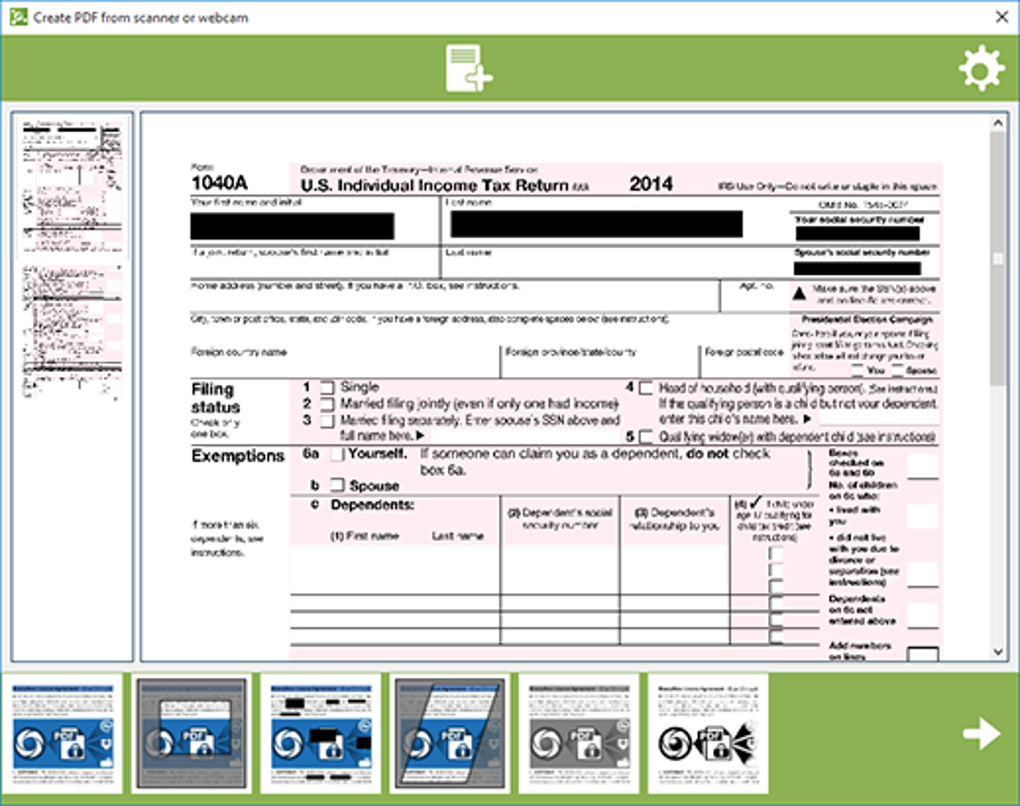Viewport: 1020px width, 806px height.
Task: Choose the original color filter thumbnail
Action: coord(62,734)
